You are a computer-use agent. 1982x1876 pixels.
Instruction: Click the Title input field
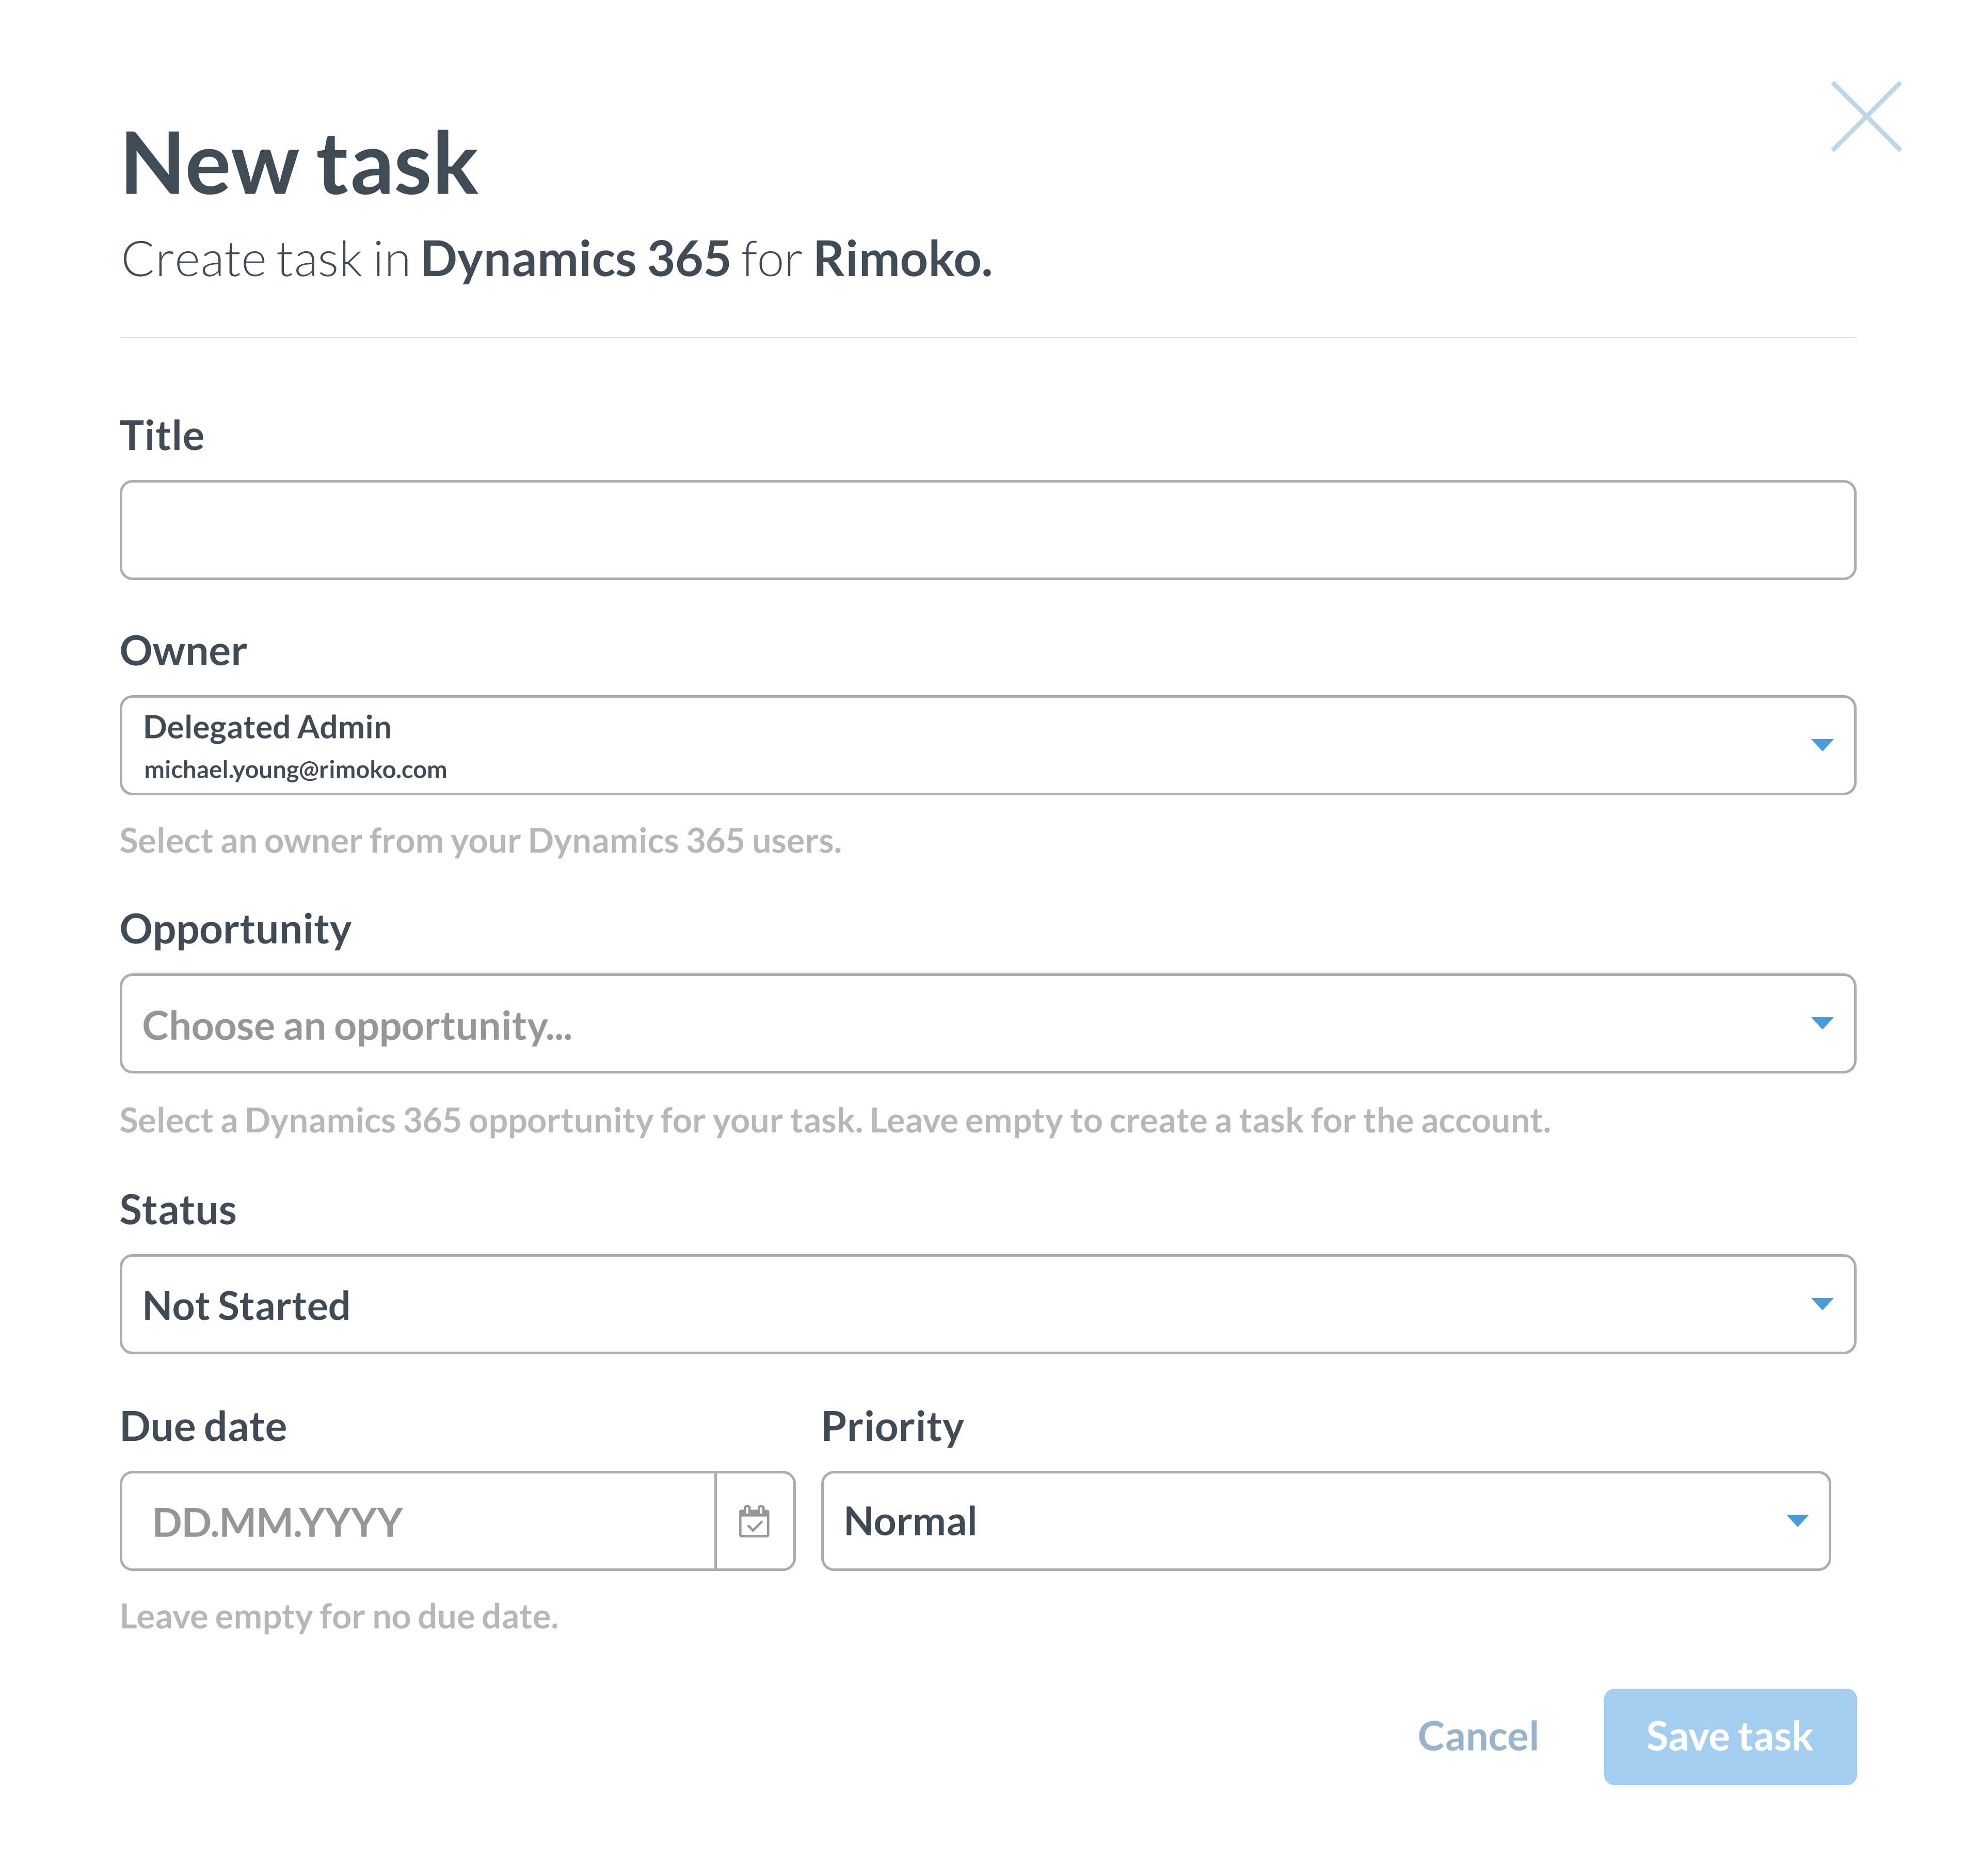[987, 530]
